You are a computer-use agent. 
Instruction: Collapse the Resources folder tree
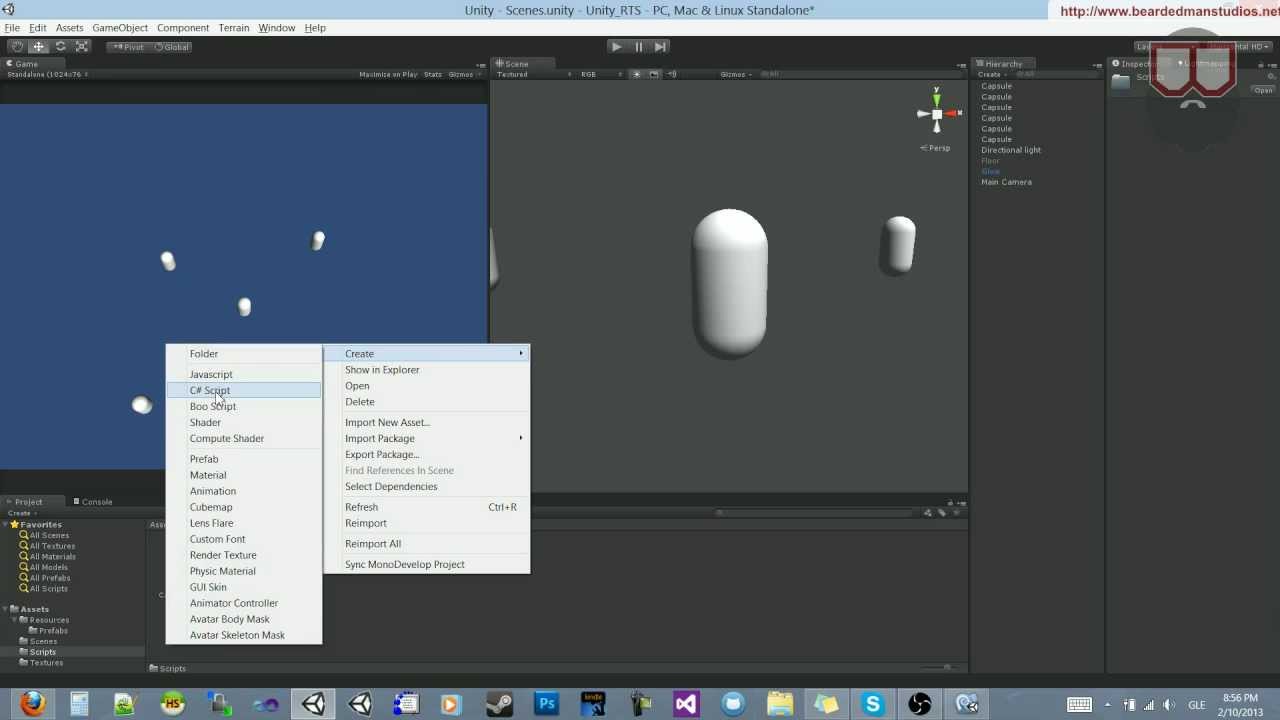(x=16, y=620)
